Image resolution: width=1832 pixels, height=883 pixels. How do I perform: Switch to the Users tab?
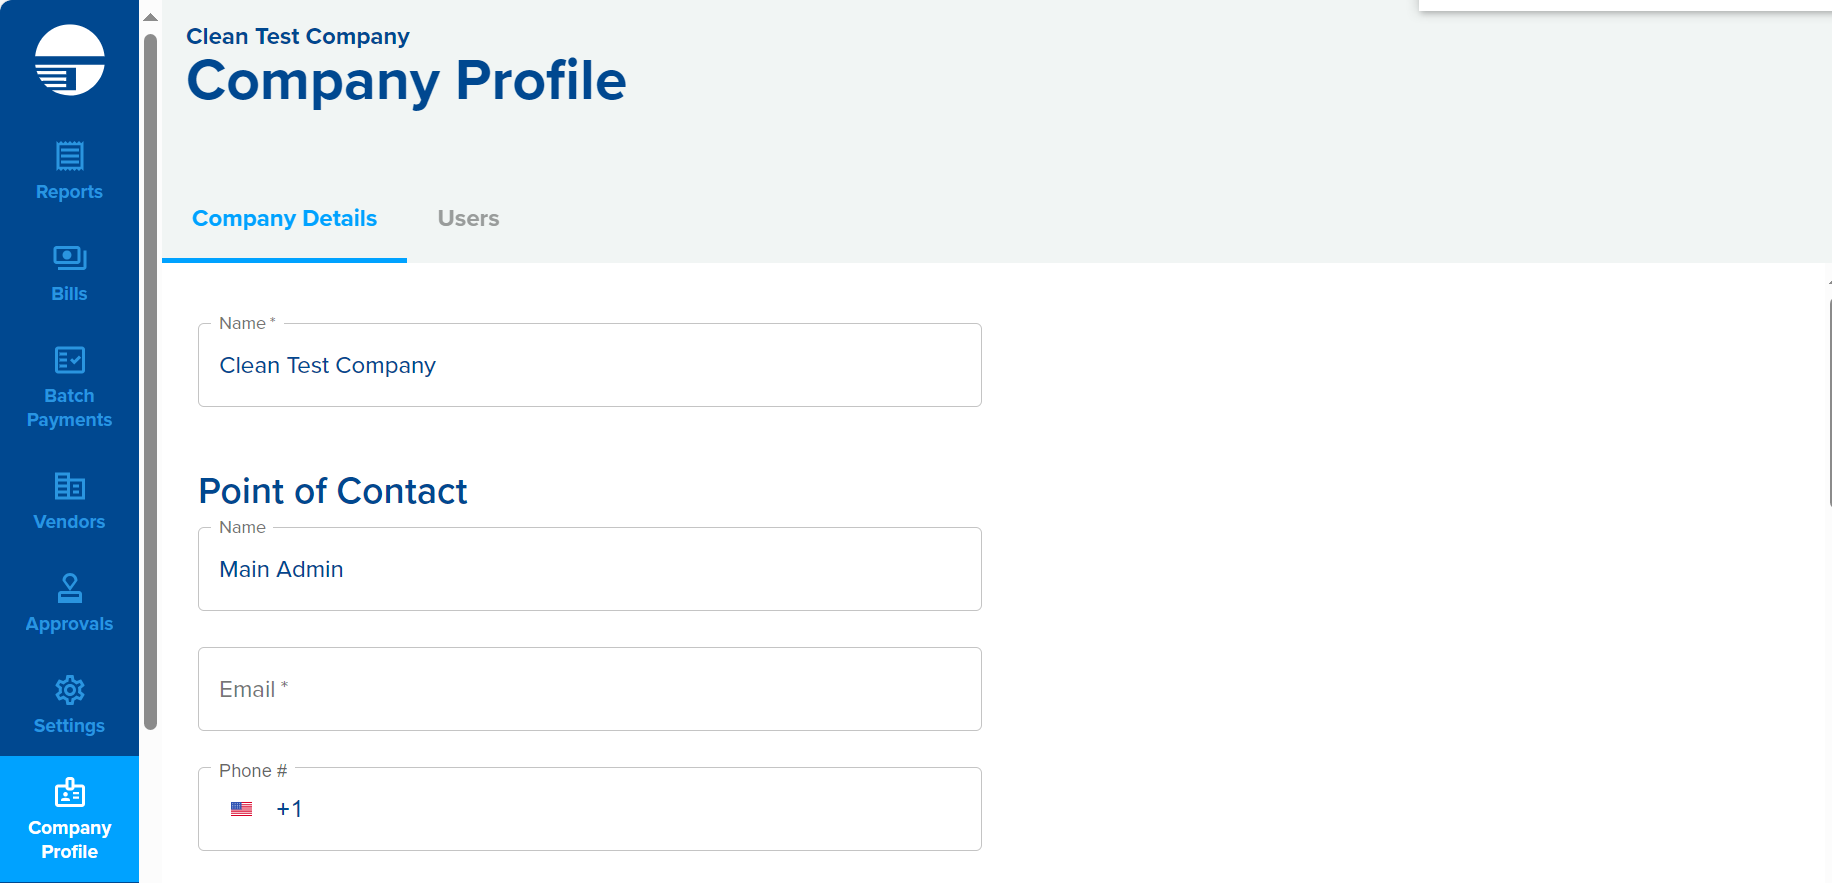[x=467, y=218]
